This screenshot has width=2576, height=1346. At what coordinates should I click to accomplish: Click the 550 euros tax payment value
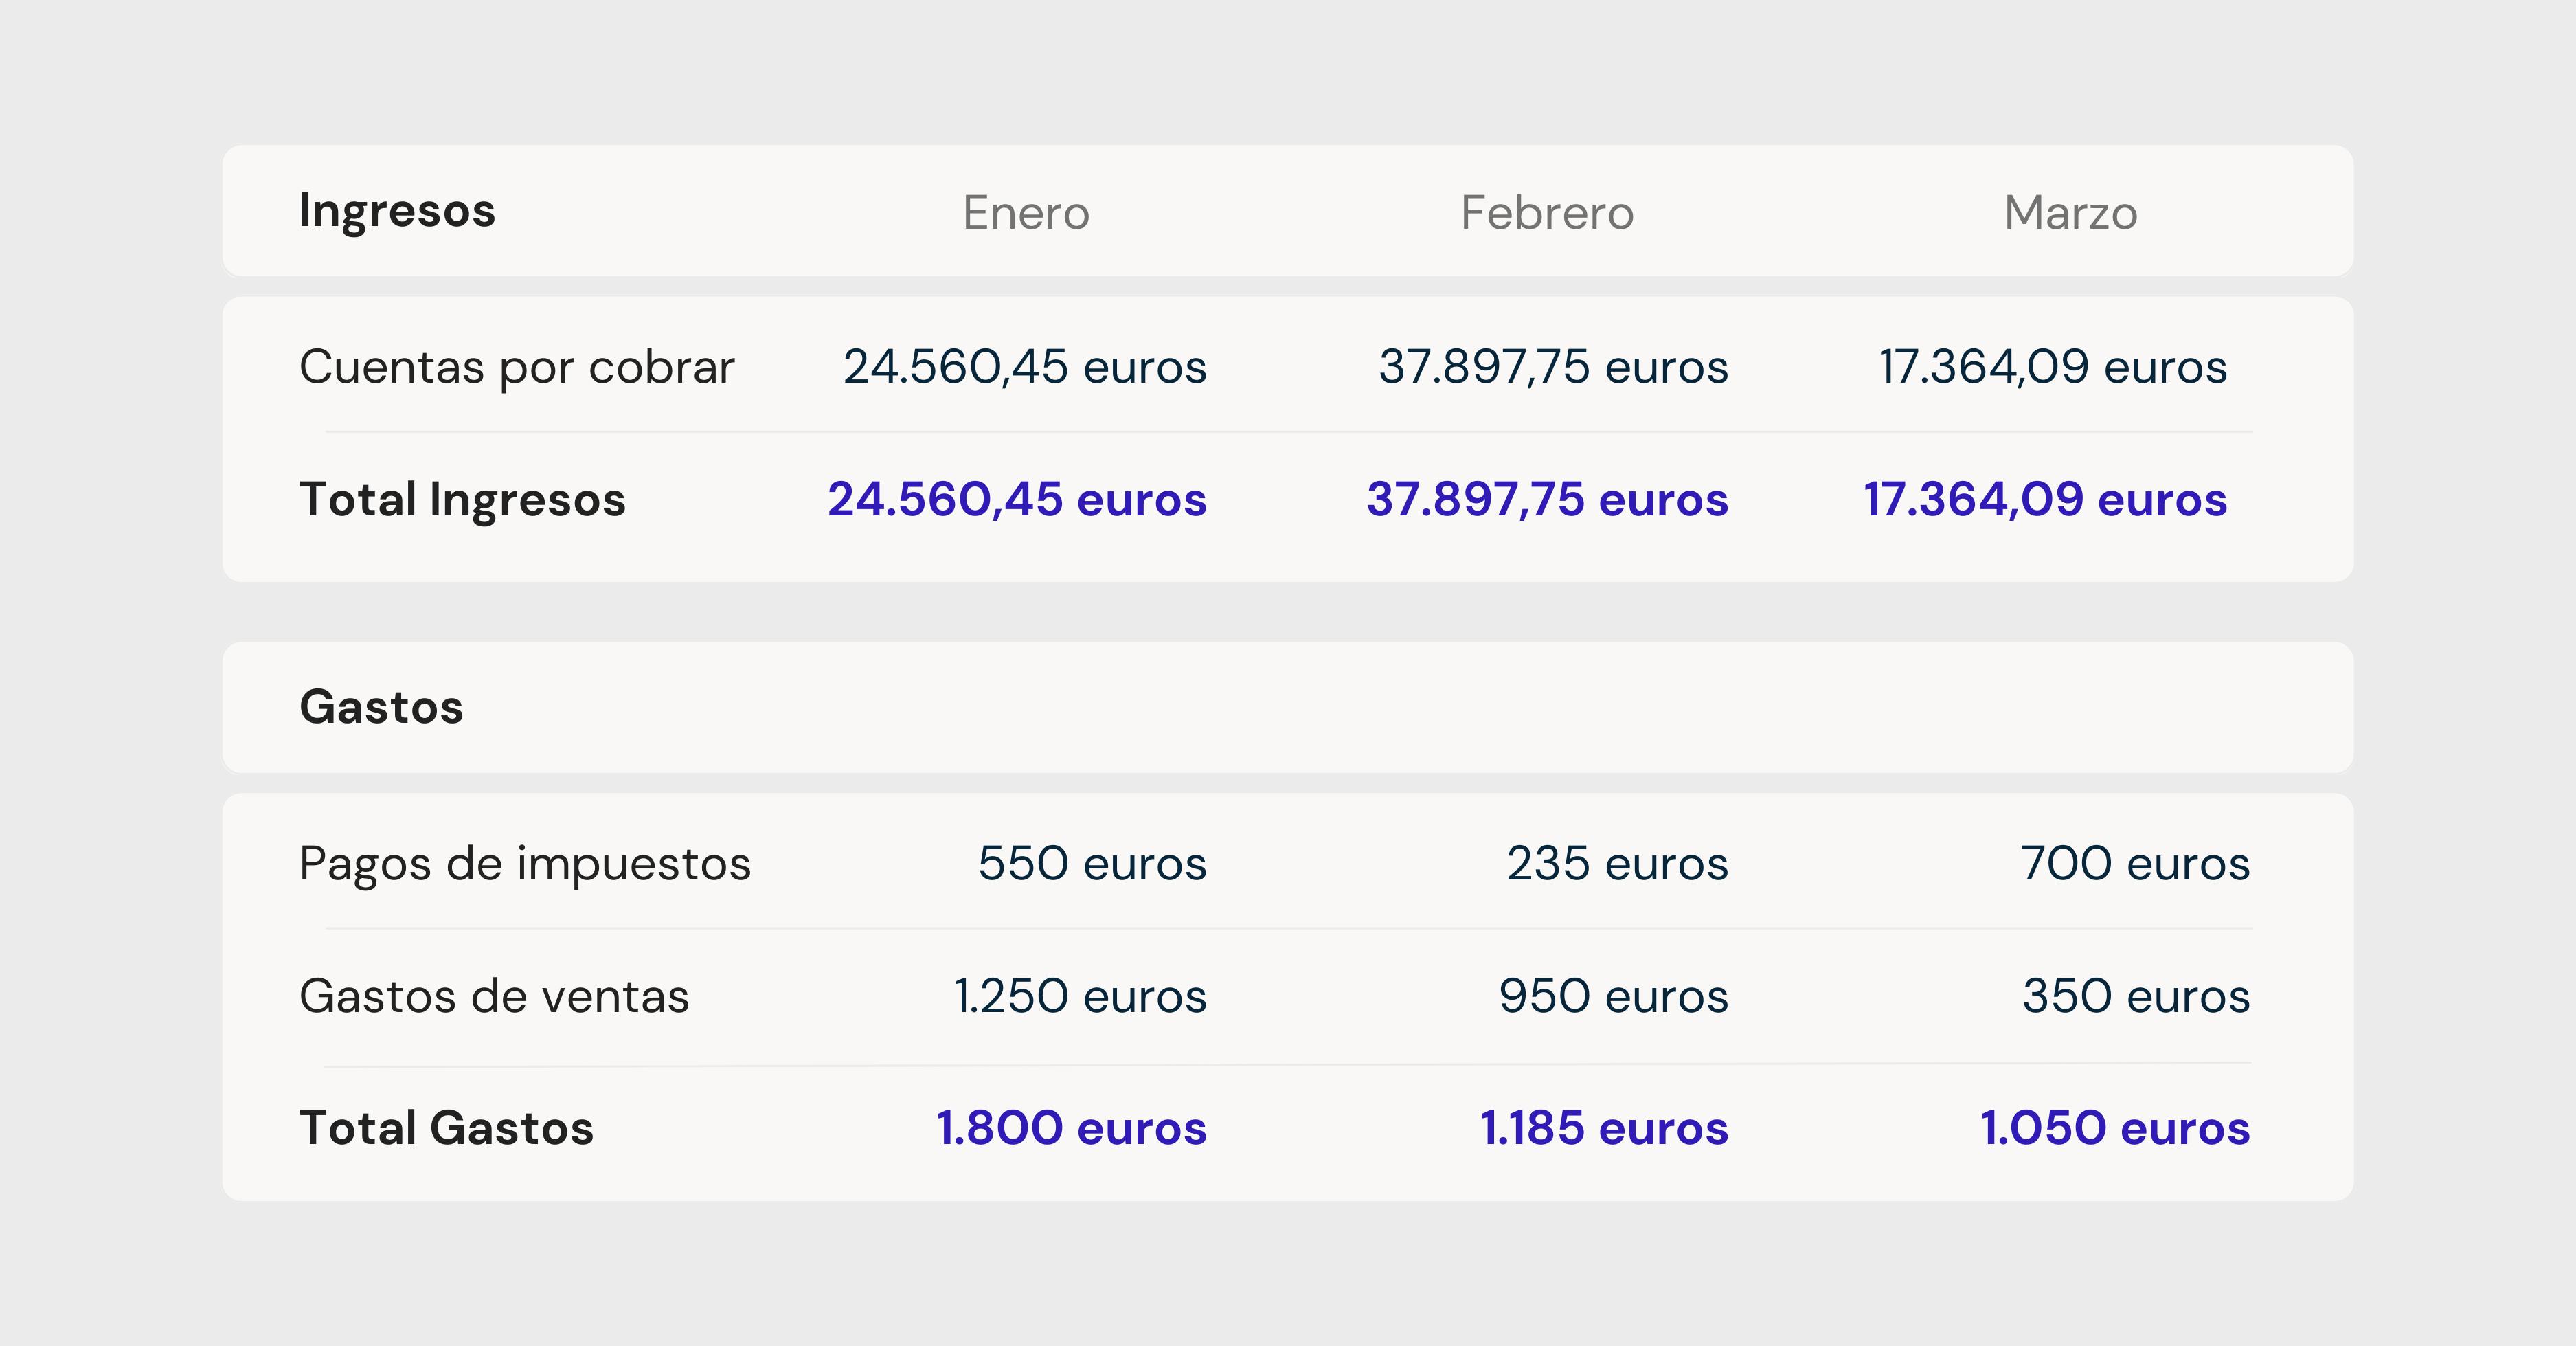pyautogui.click(x=1092, y=862)
